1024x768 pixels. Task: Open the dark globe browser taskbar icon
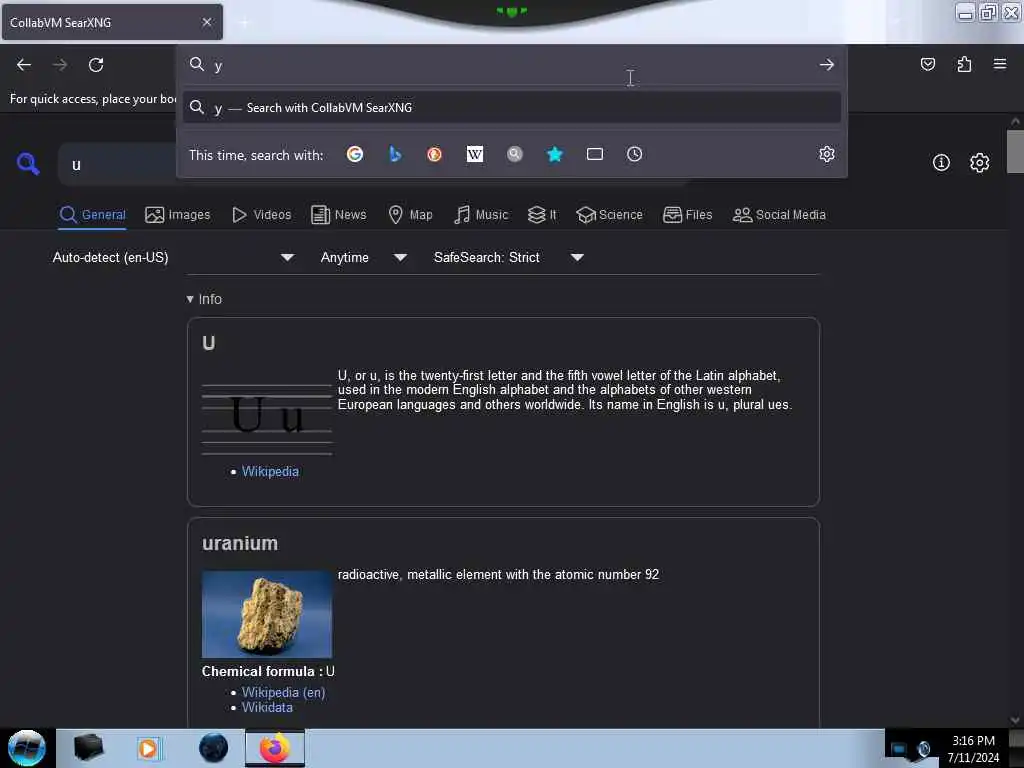point(214,748)
